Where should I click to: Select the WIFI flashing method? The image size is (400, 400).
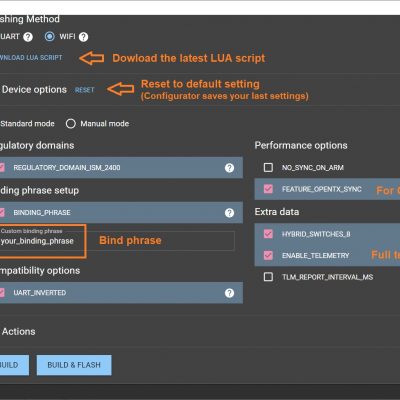[50, 36]
